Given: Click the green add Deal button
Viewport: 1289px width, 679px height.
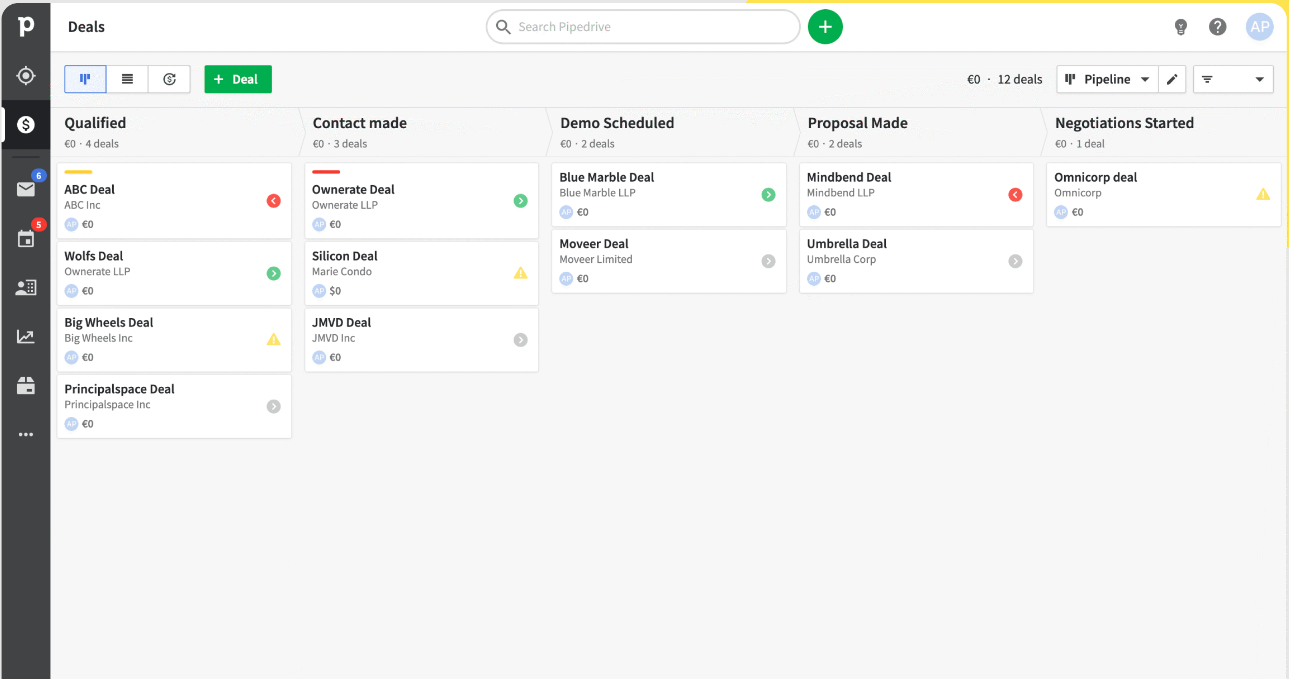Looking at the screenshot, I should [x=238, y=79].
